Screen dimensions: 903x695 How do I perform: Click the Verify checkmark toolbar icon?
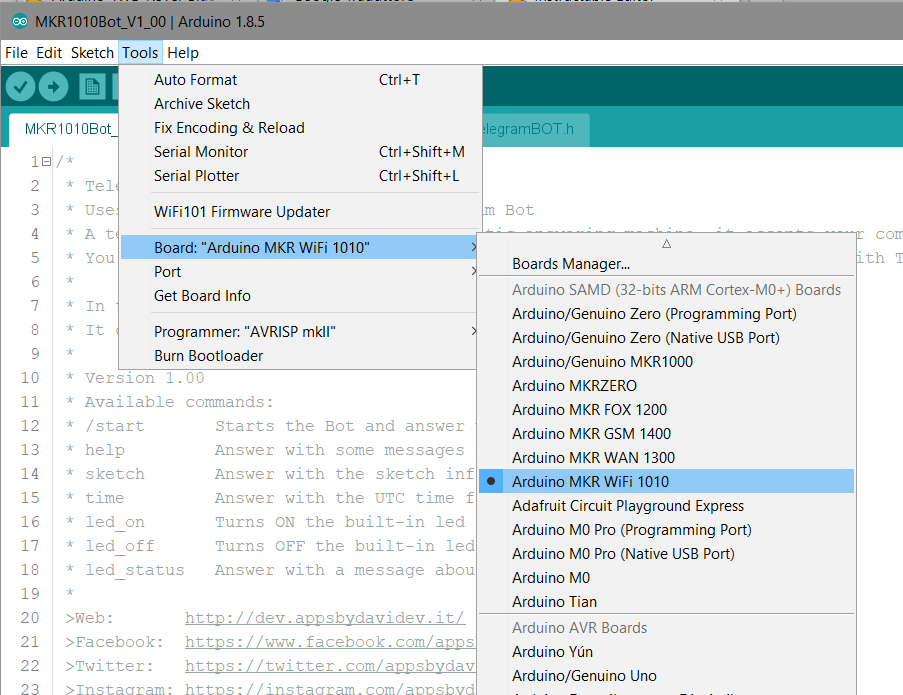(x=20, y=87)
